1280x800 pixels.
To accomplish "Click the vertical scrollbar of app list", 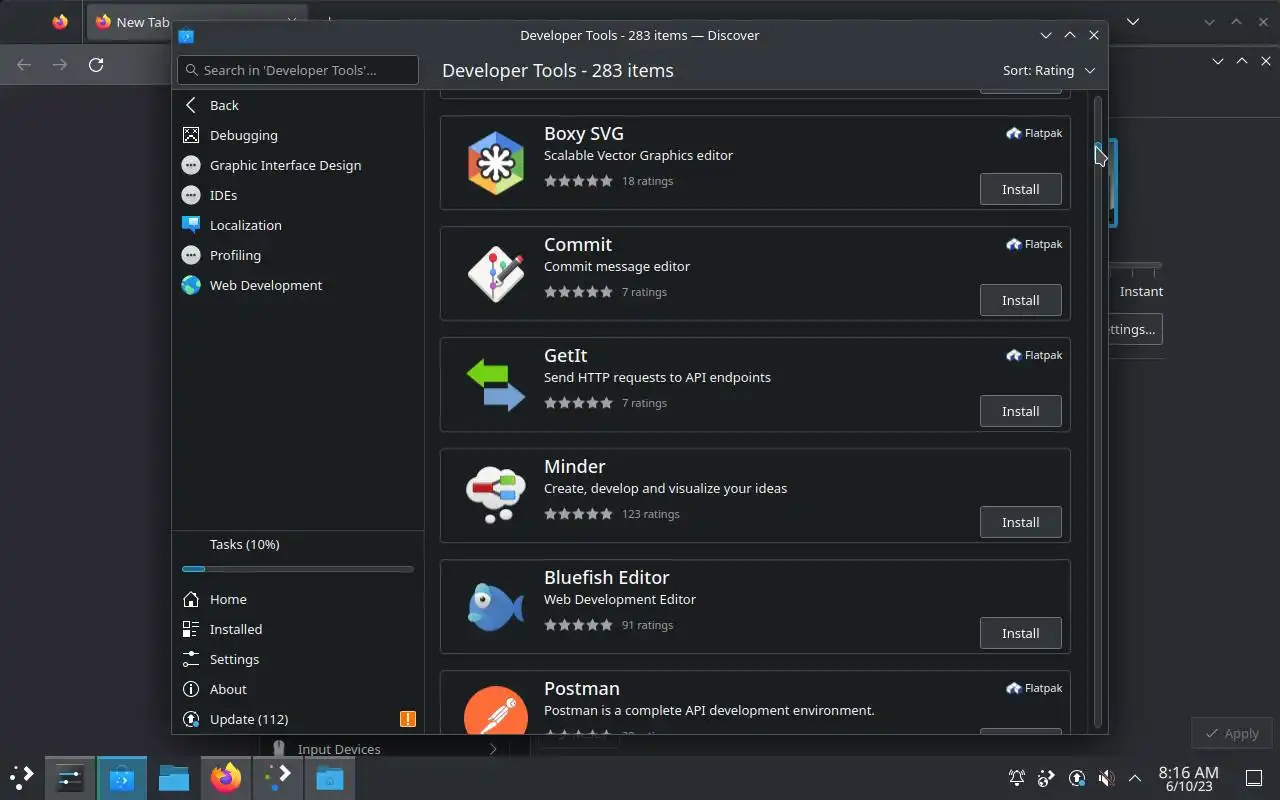I will coord(1098,412).
